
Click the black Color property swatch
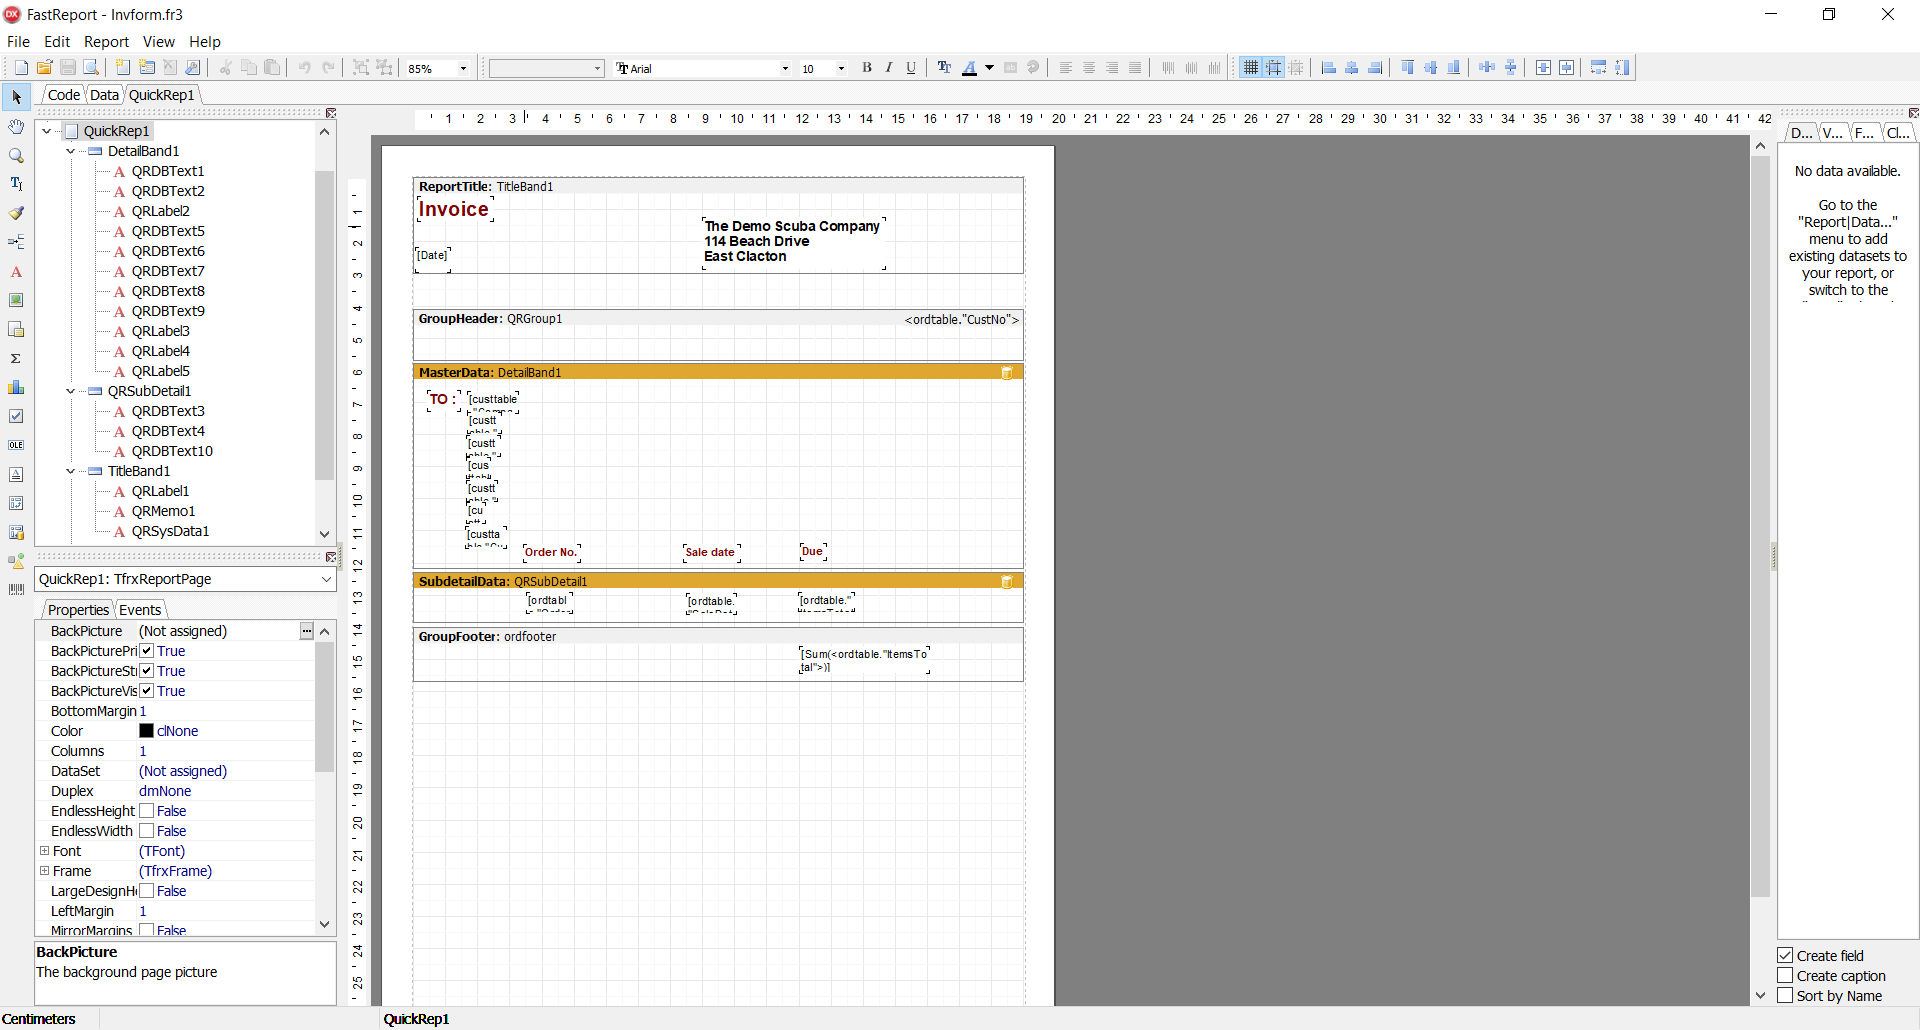click(x=146, y=731)
